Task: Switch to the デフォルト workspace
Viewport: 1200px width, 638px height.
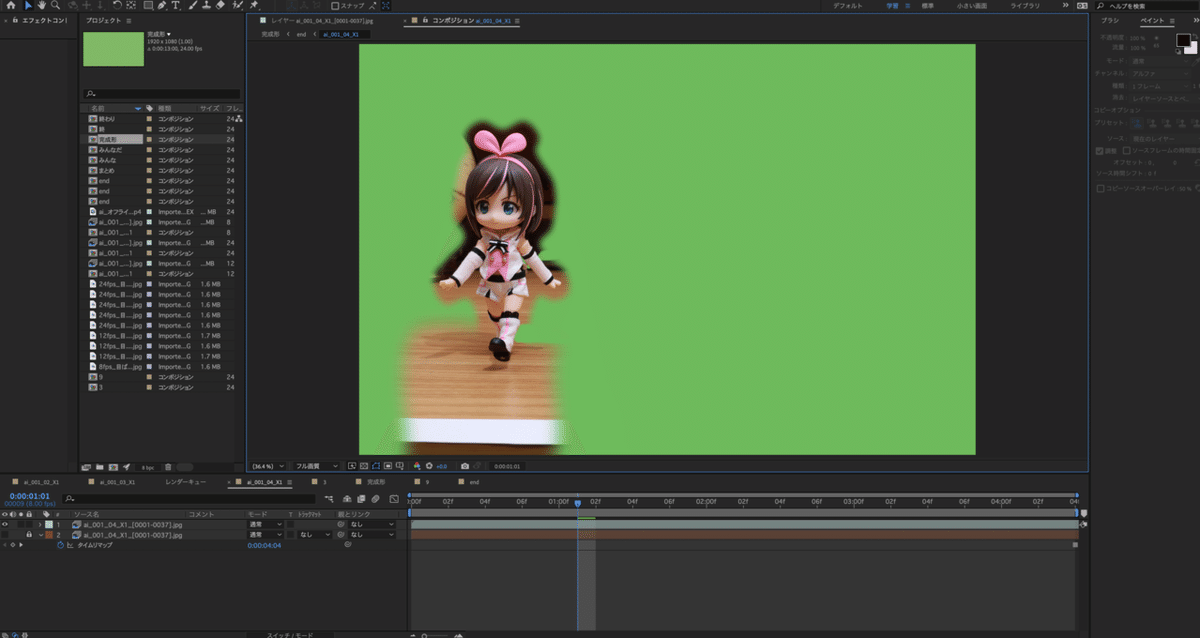Action: 848,5
